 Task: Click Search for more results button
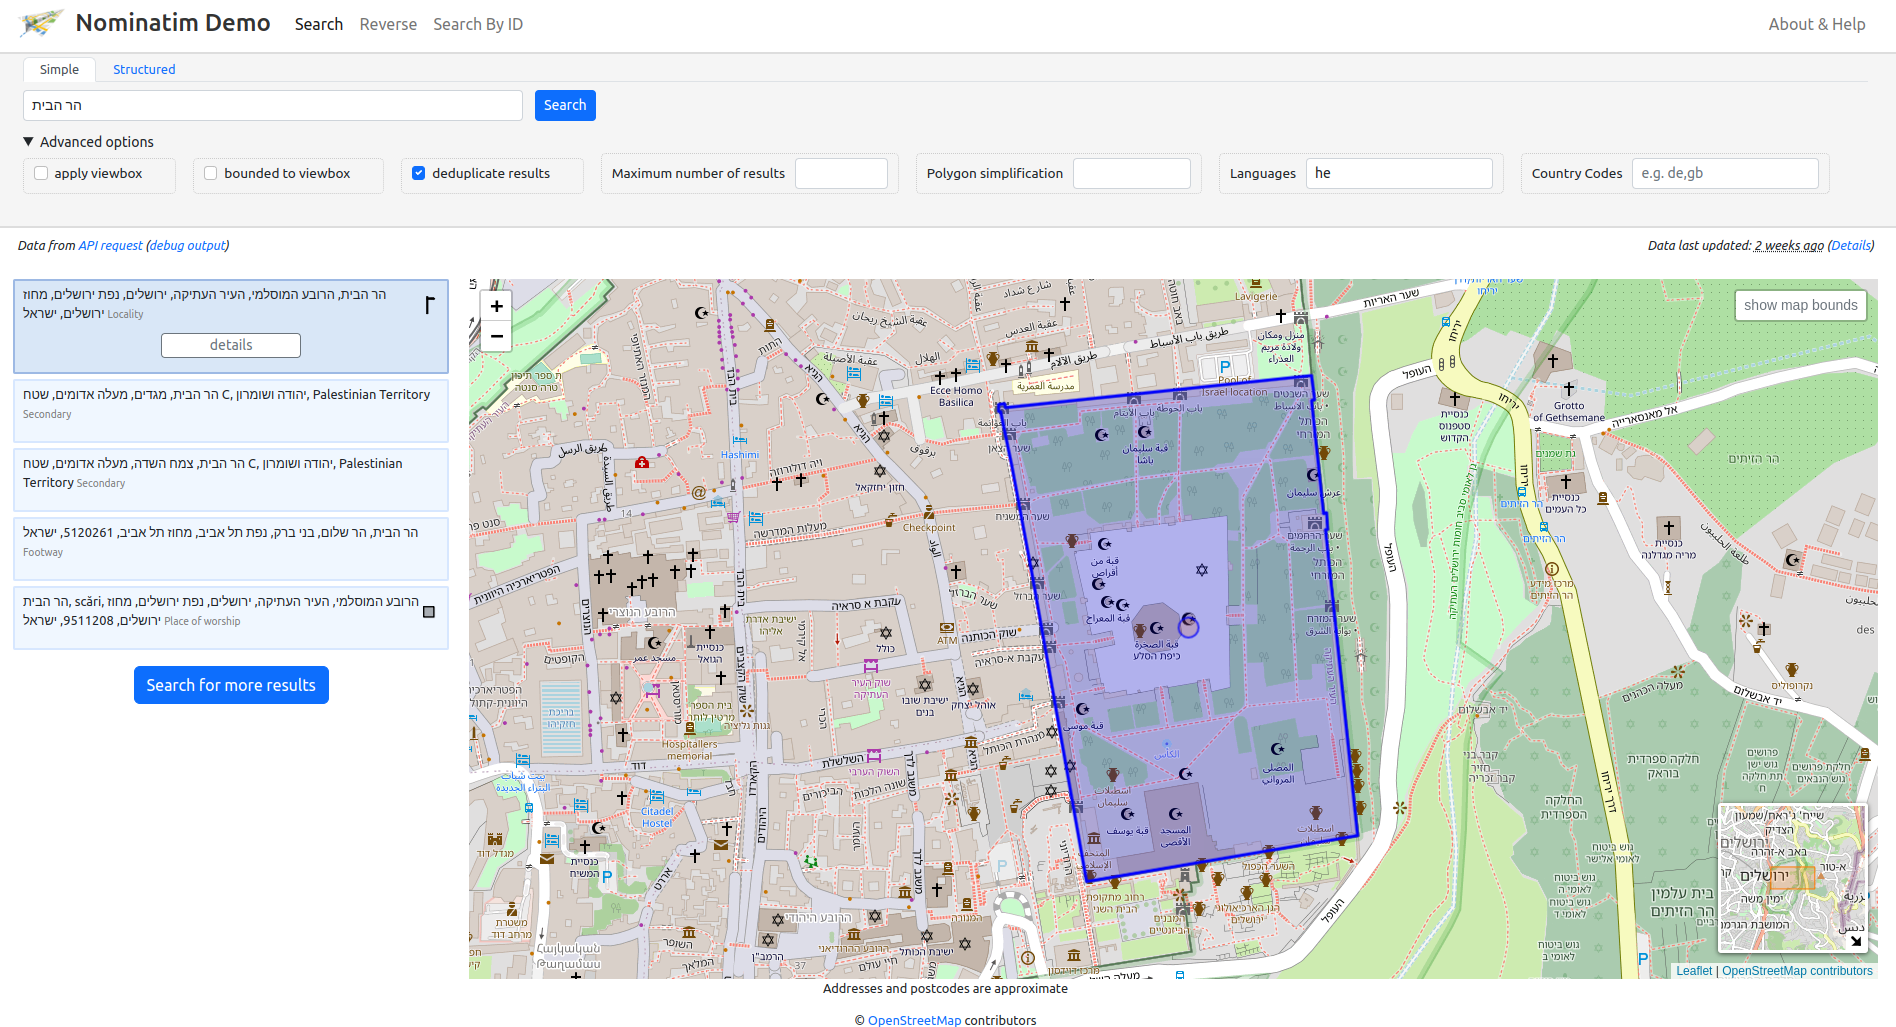coord(231,685)
